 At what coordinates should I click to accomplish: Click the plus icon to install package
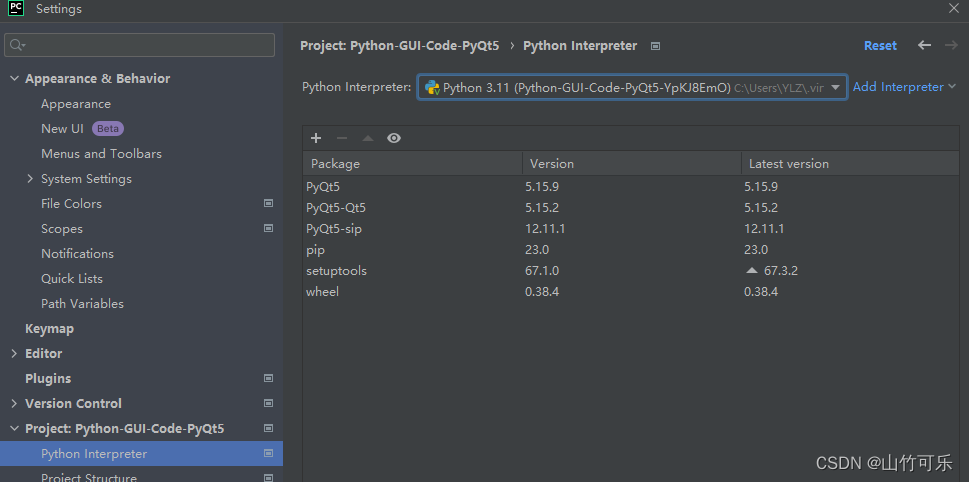pyautogui.click(x=316, y=138)
